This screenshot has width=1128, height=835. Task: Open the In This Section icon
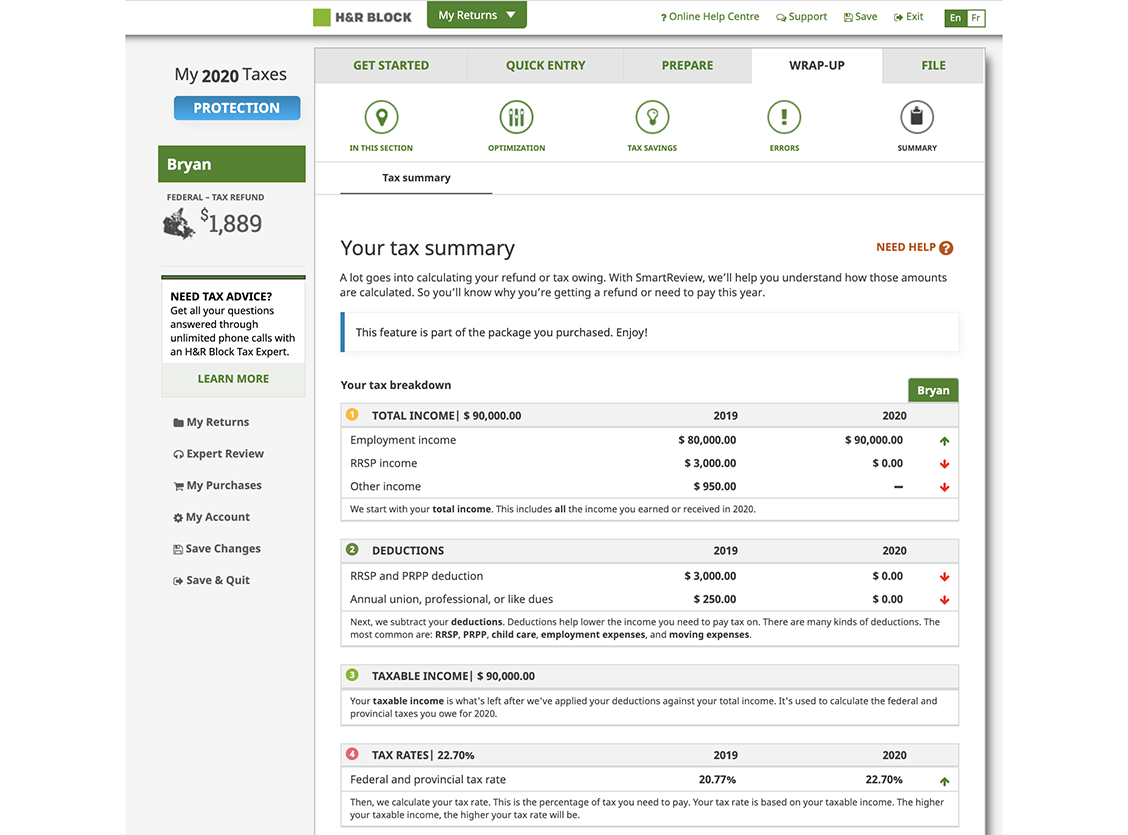[x=381, y=117]
